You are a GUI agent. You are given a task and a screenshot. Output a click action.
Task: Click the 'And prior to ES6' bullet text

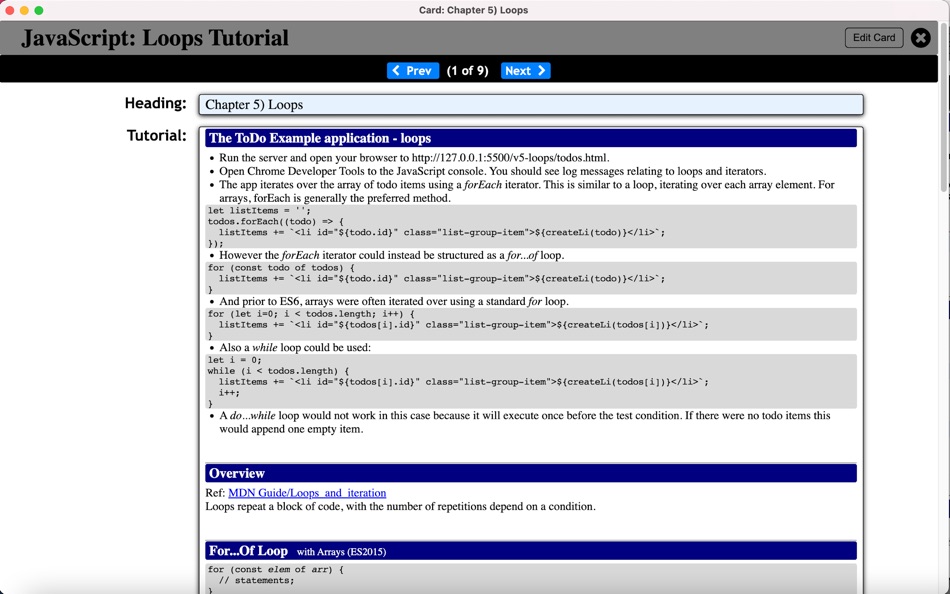tap(394, 301)
